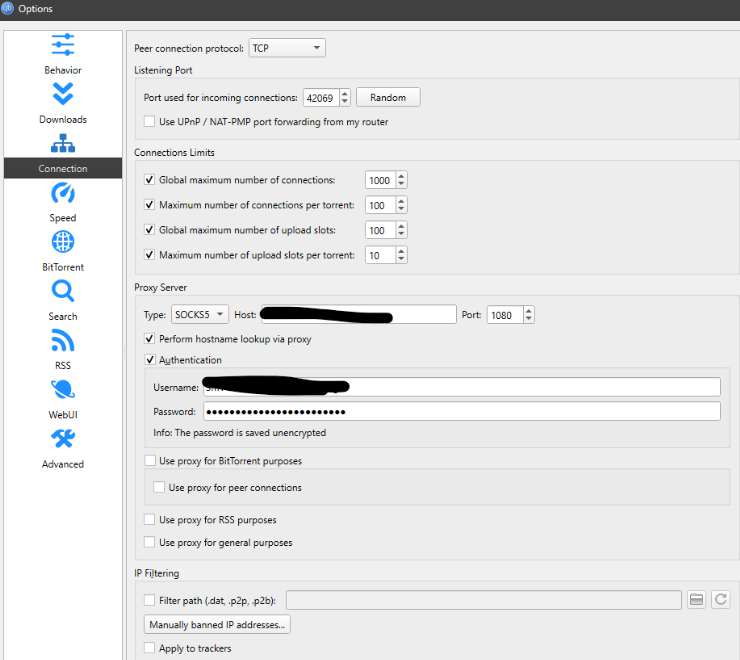Open the Peer connection protocol dropdown

[x=286, y=48]
